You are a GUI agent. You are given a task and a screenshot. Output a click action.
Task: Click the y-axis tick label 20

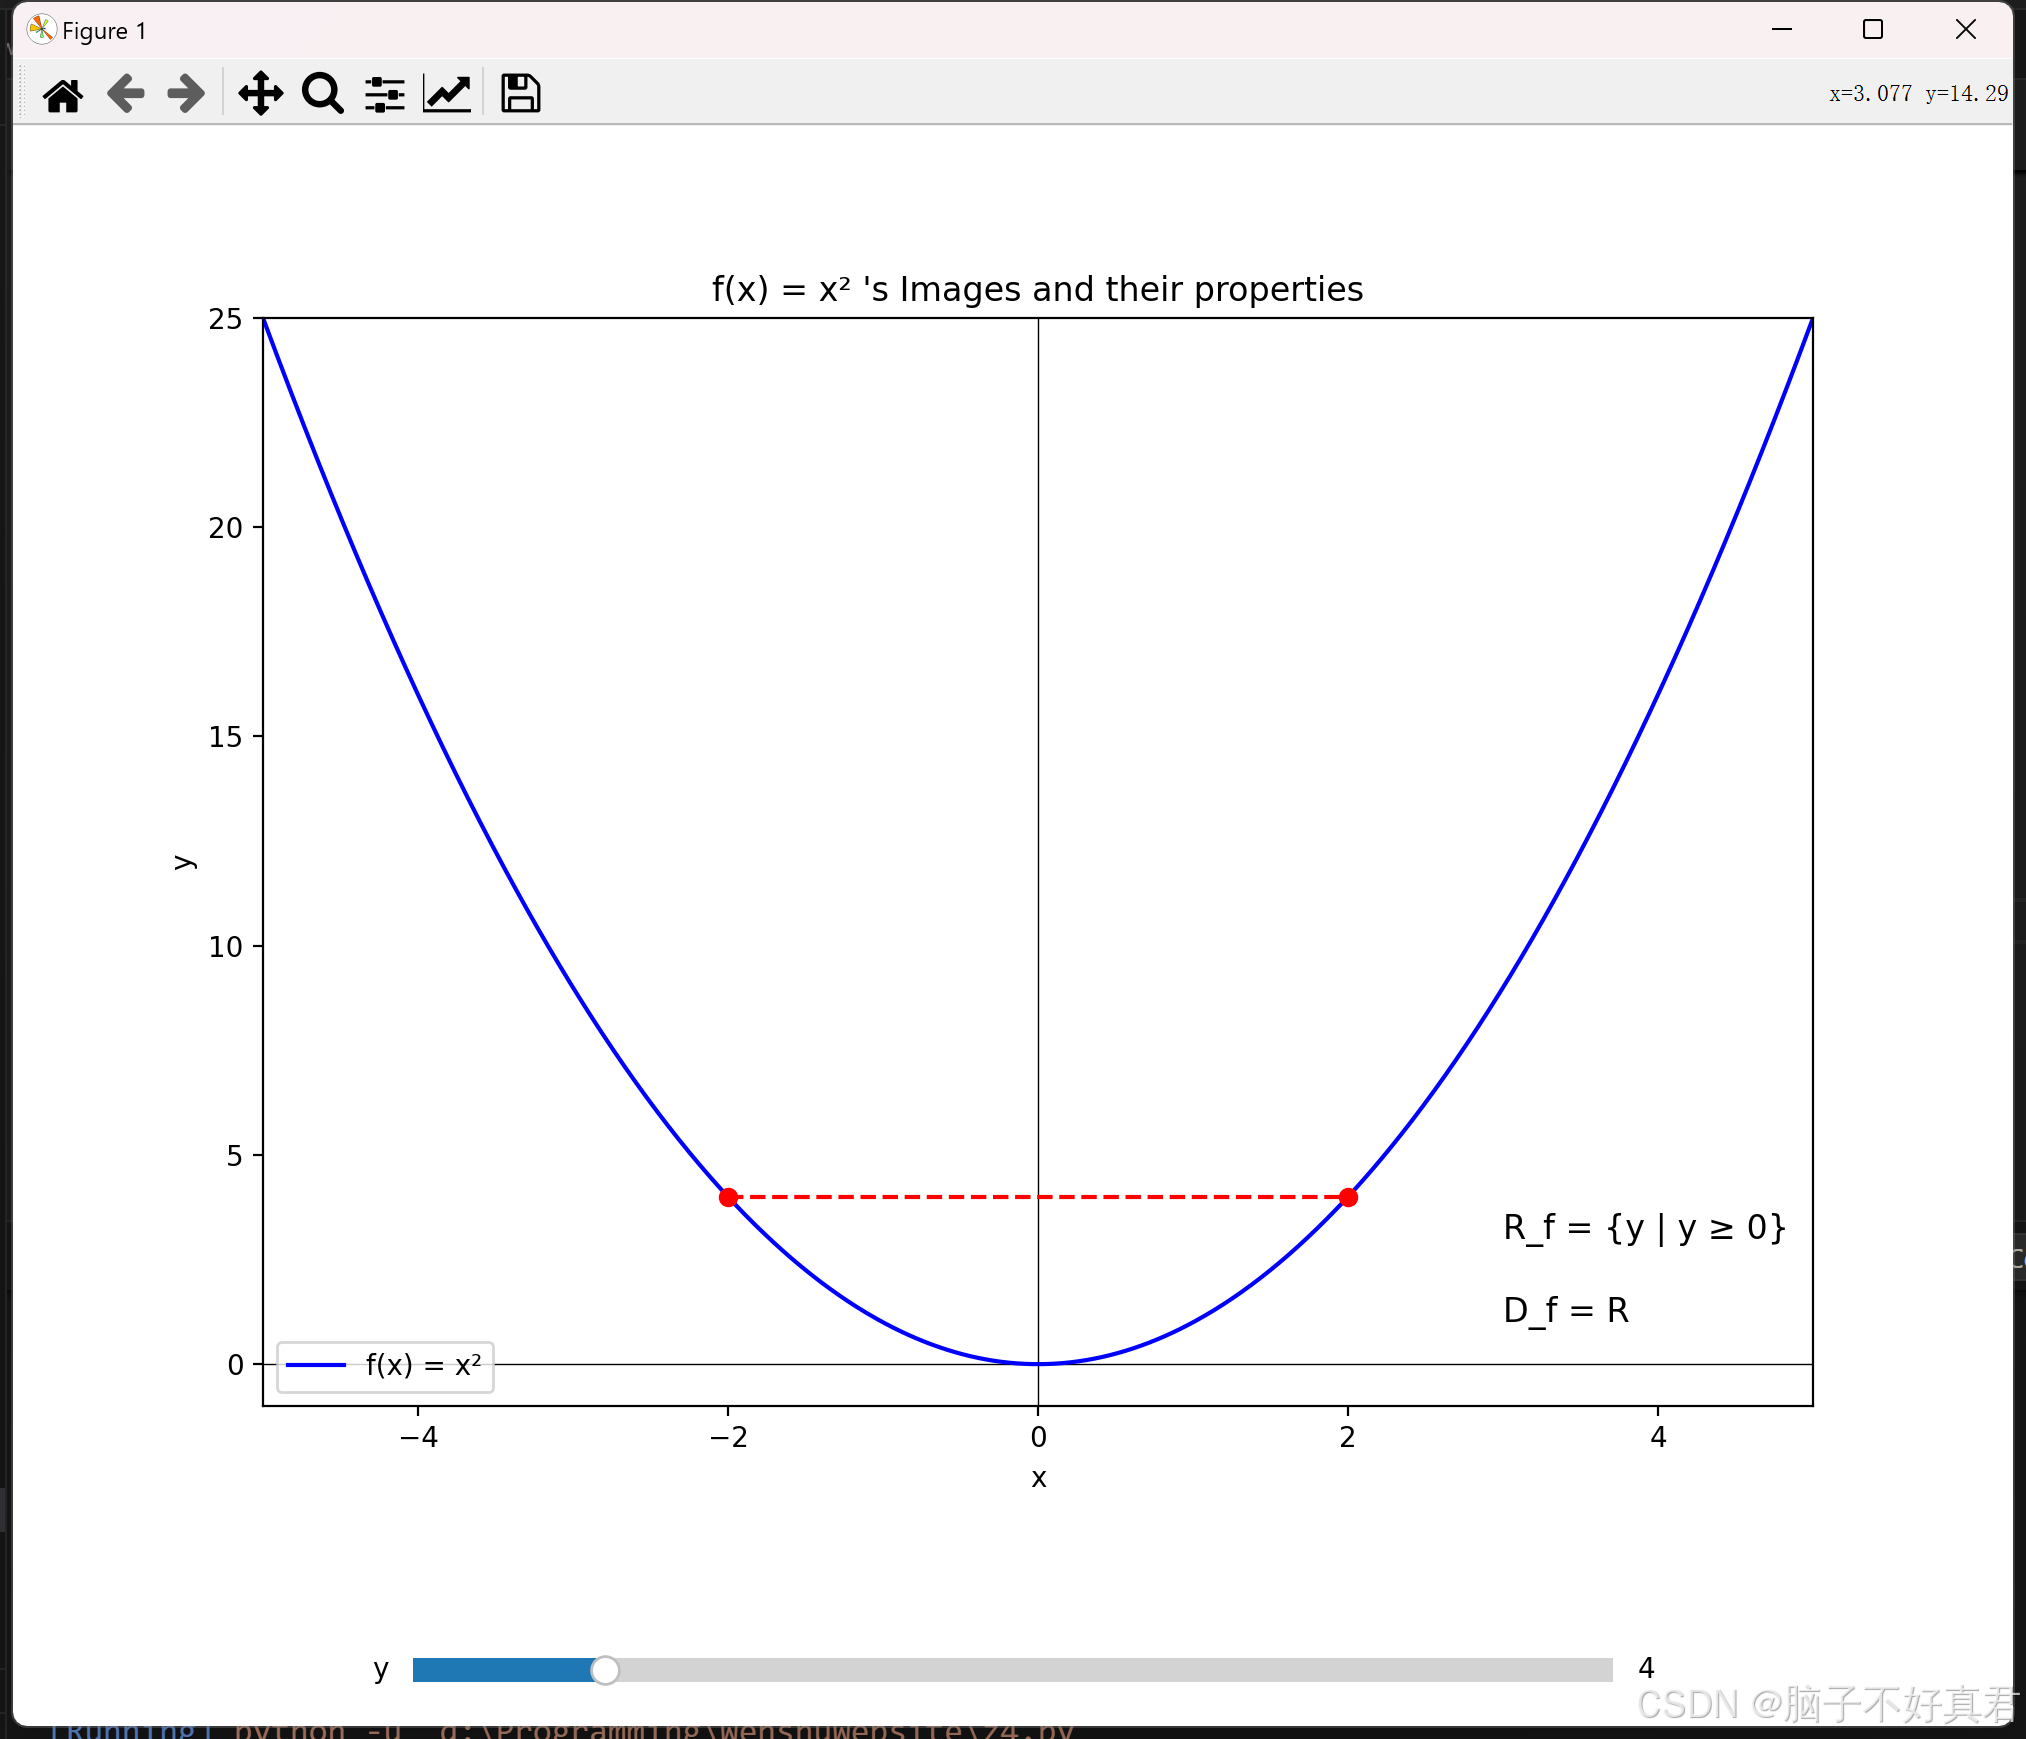click(226, 528)
